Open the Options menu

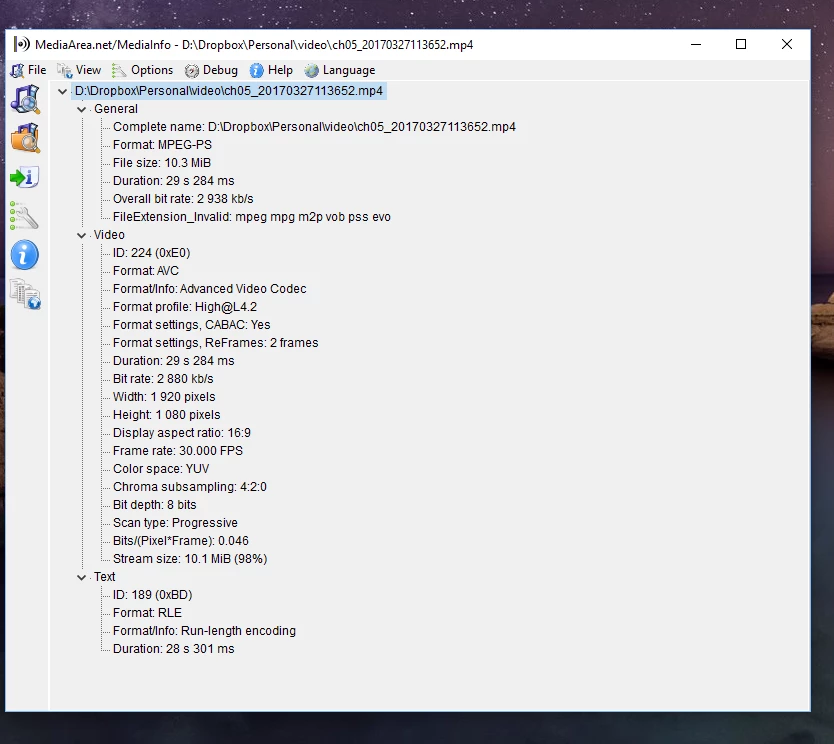[x=152, y=70]
